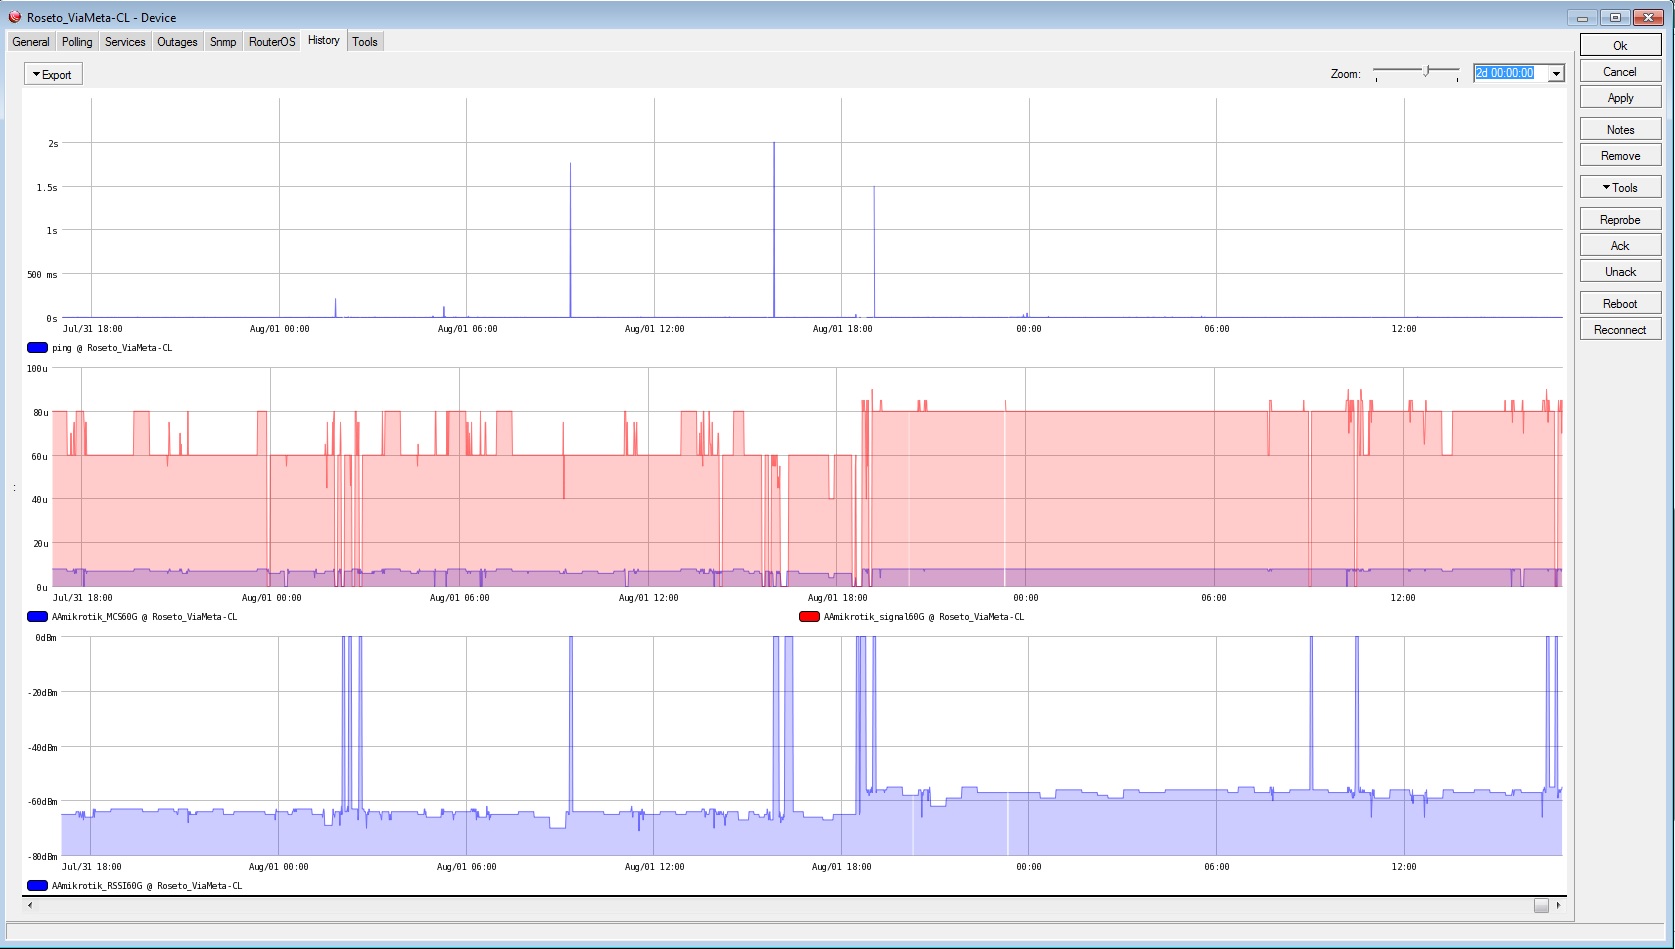
Task: Click the zoom time range input field
Action: click(1511, 73)
